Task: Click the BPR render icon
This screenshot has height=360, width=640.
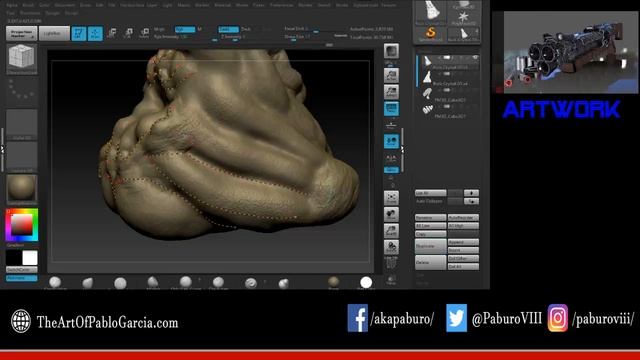Action: (391, 51)
